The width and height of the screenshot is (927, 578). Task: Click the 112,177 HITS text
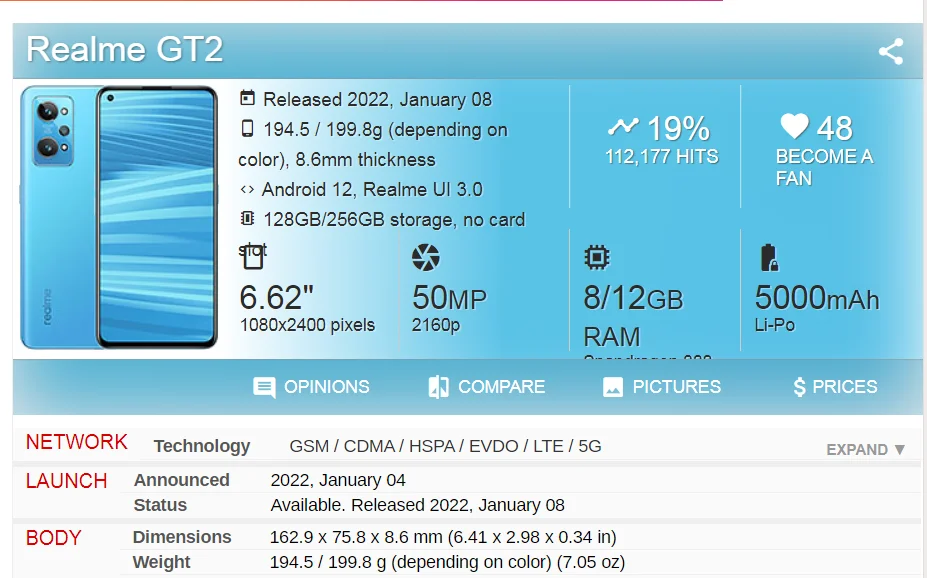click(662, 157)
